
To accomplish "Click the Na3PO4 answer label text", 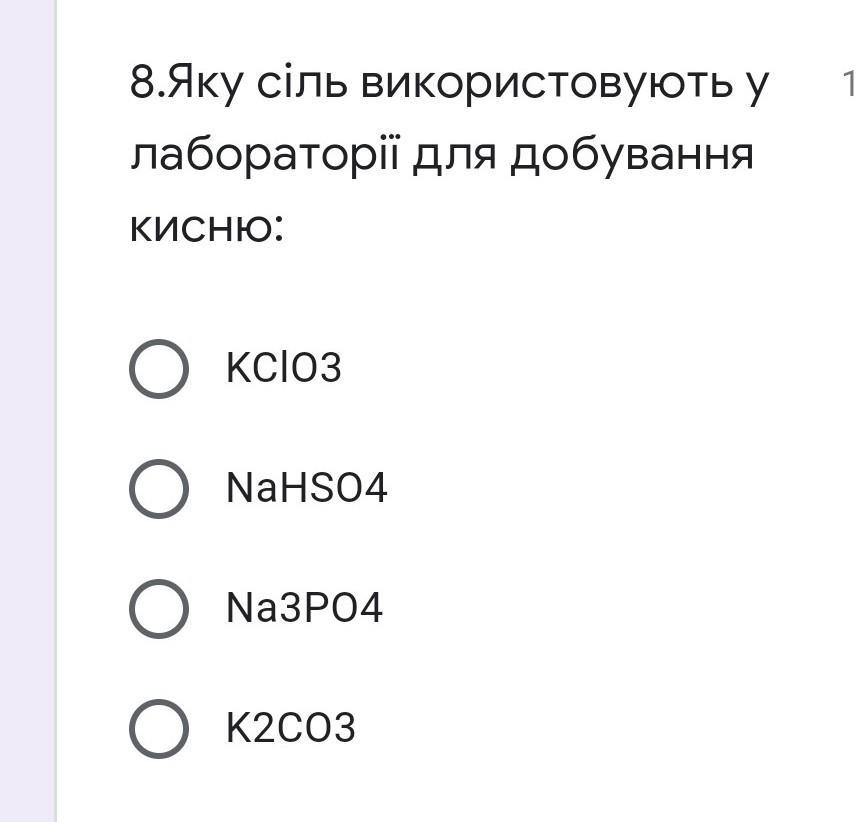I will (304, 608).
